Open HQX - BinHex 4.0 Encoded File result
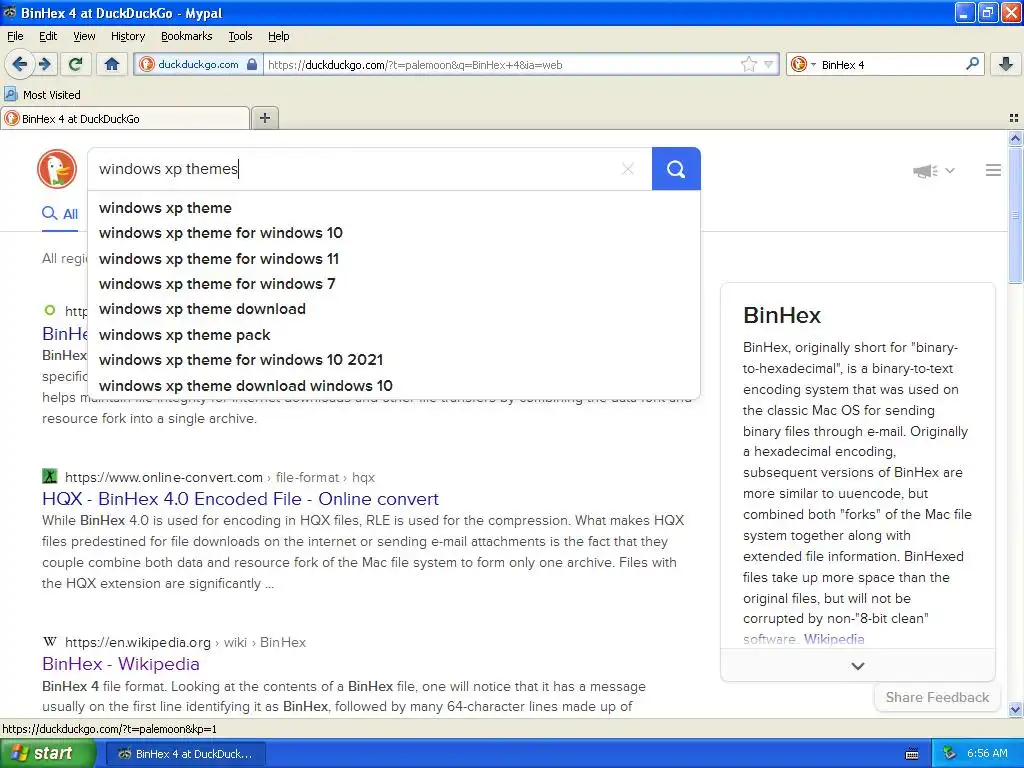Screen dimensions: 1024x768 (x=240, y=499)
